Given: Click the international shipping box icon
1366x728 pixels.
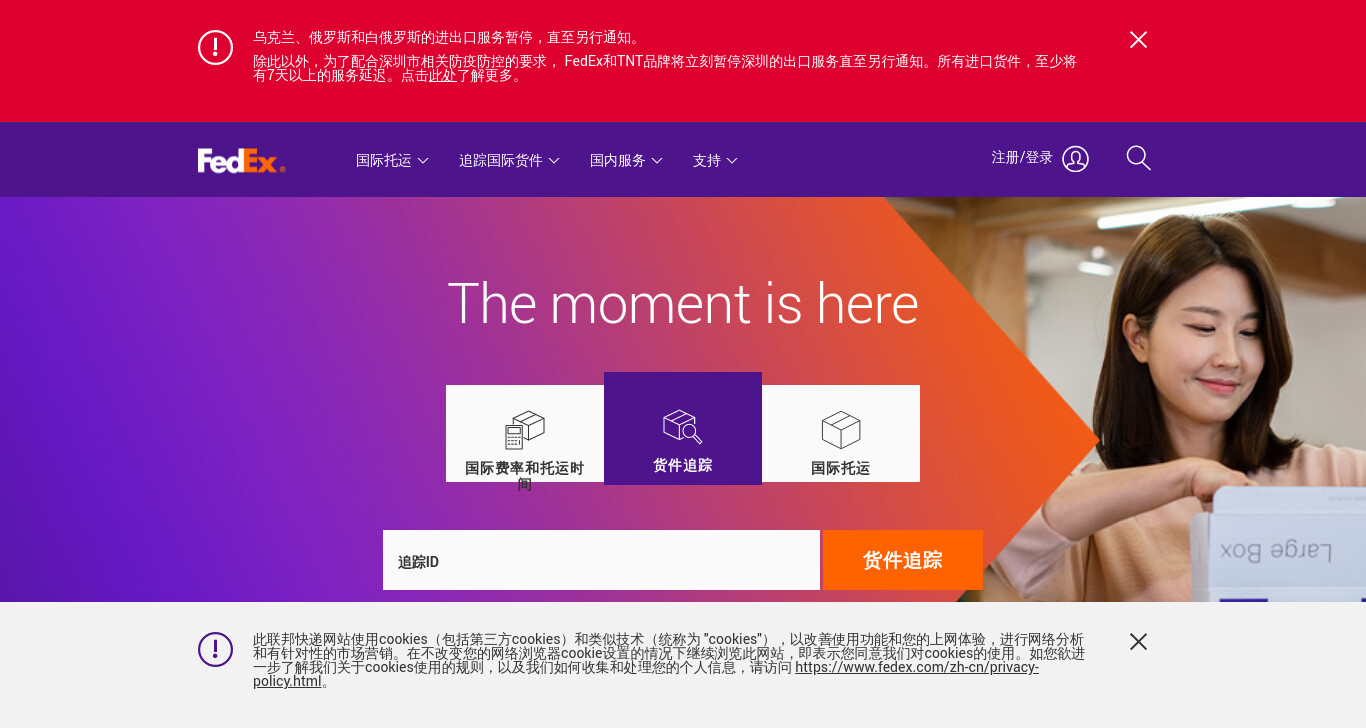Looking at the screenshot, I should 841,430.
